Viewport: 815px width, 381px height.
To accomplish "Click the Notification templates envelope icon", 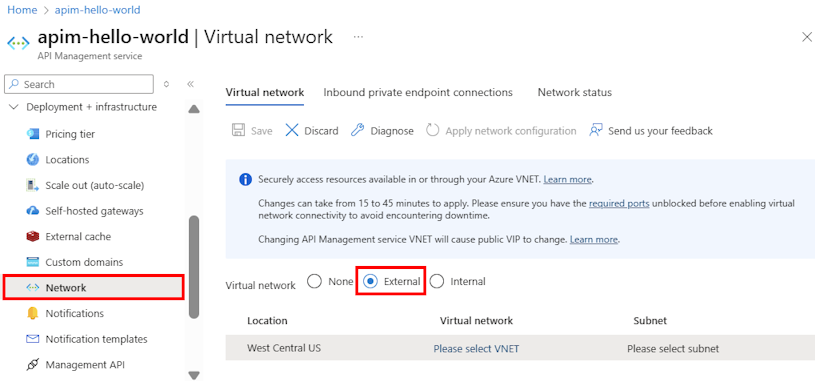I will (33, 339).
